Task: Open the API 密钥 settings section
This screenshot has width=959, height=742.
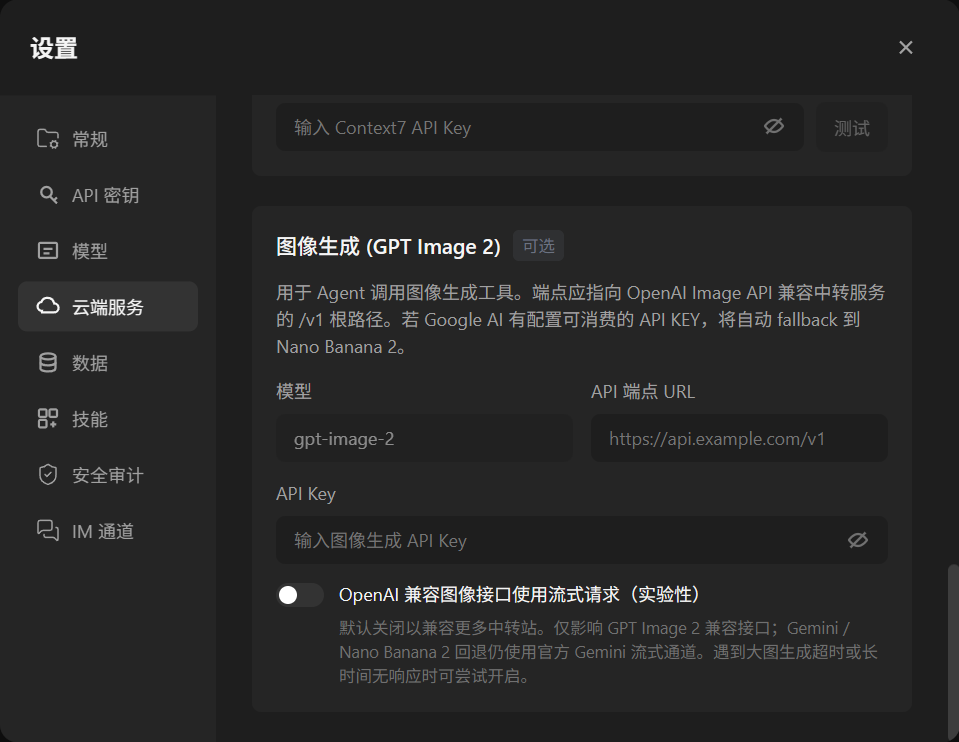Action: pyautogui.click(x=108, y=195)
